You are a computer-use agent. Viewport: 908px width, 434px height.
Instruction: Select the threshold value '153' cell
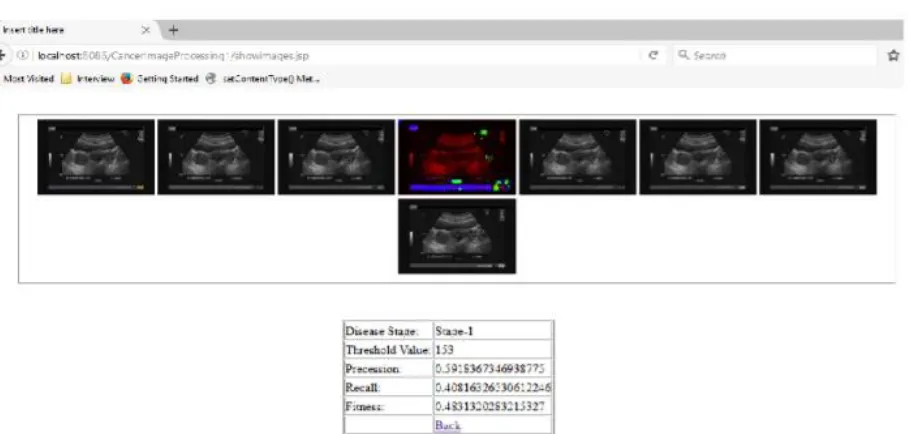pos(493,350)
